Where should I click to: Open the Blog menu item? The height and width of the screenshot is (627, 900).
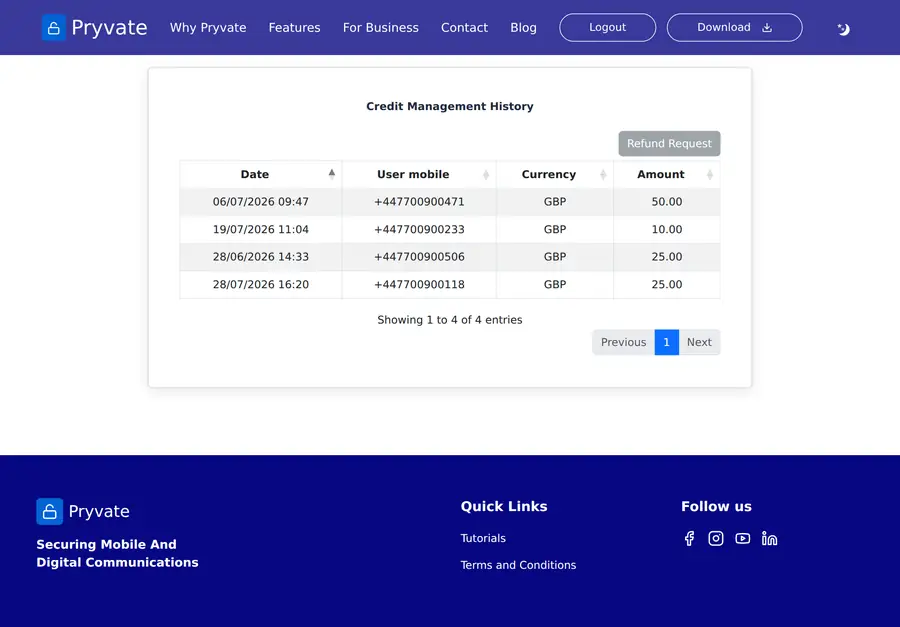point(523,28)
